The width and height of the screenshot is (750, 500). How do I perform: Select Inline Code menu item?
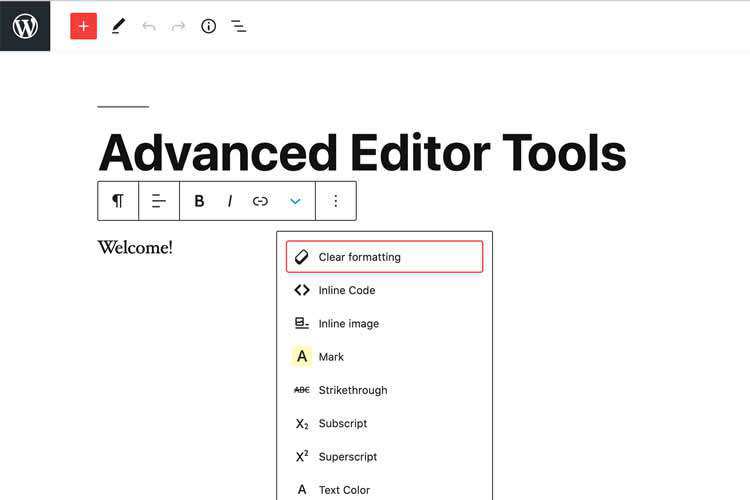pos(385,290)
